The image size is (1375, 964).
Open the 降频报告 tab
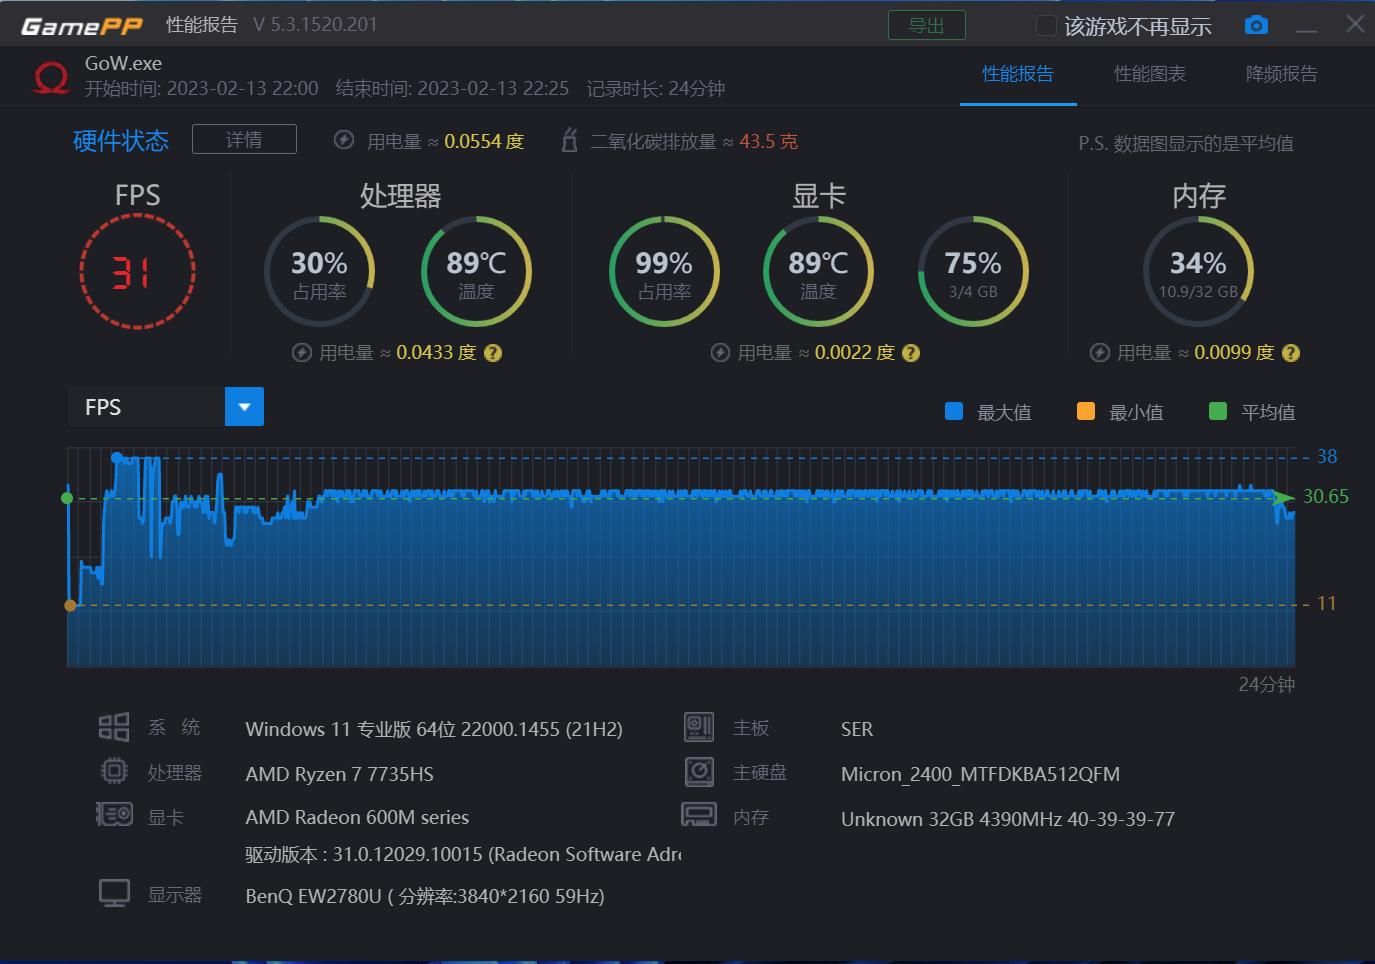1283,74
